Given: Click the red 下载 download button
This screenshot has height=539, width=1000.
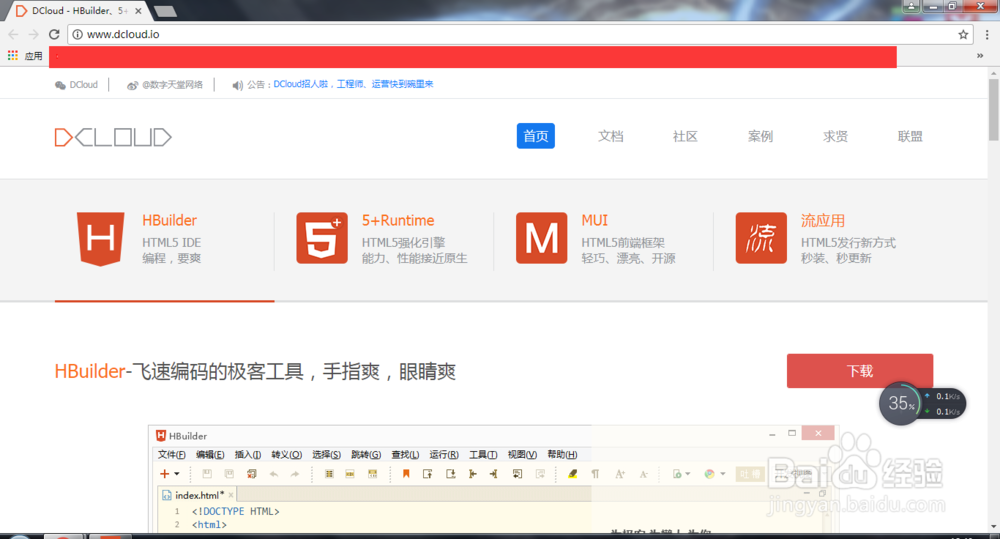Looking at the screenshot, I should (x=860, y=371).
